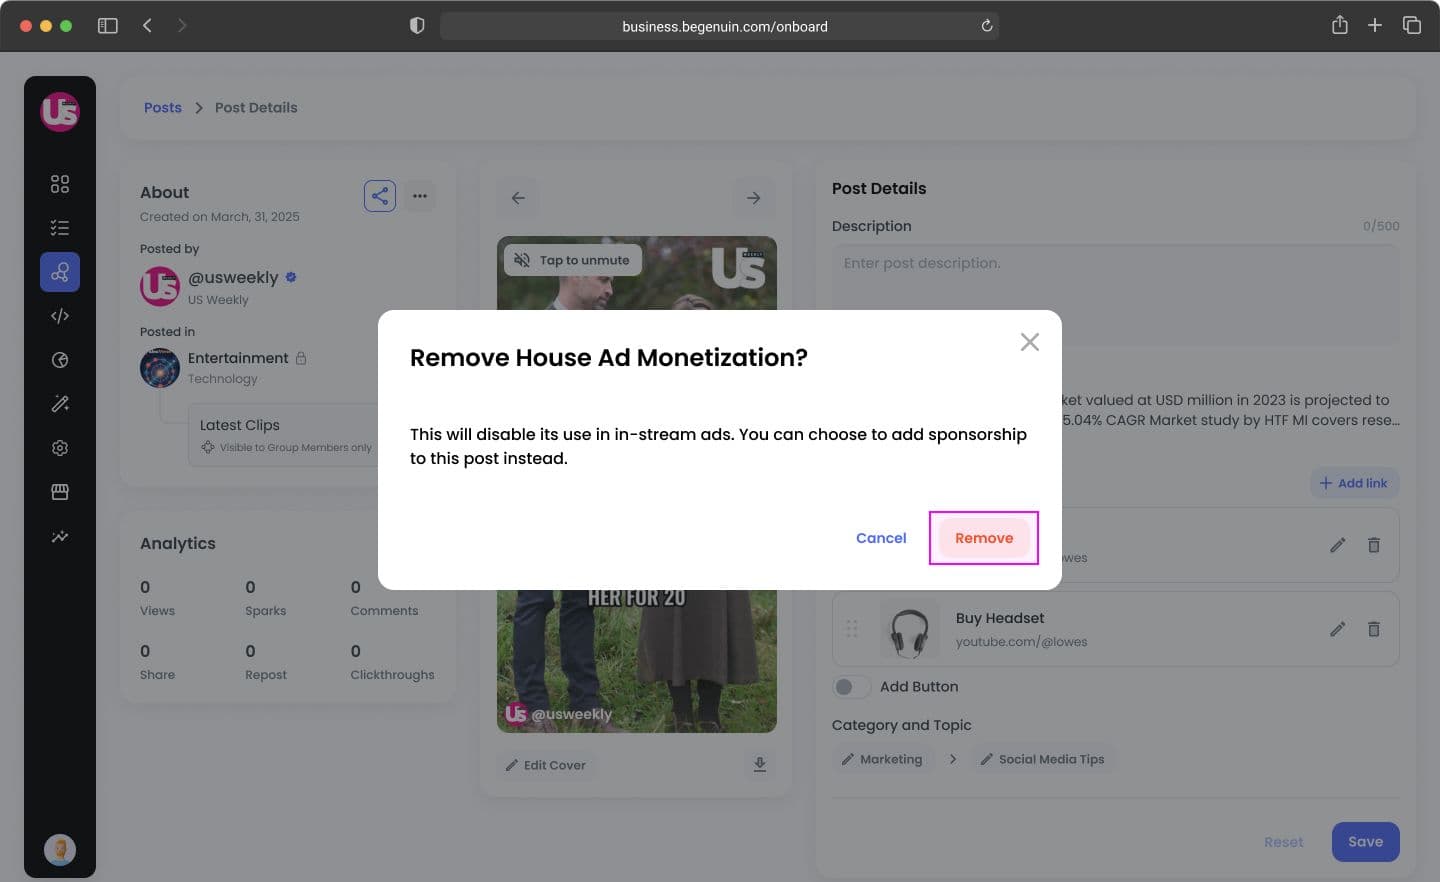1440x882 pixels.
Task: Edit the first link row above Buy Headset
Action: coord(1338,545)
